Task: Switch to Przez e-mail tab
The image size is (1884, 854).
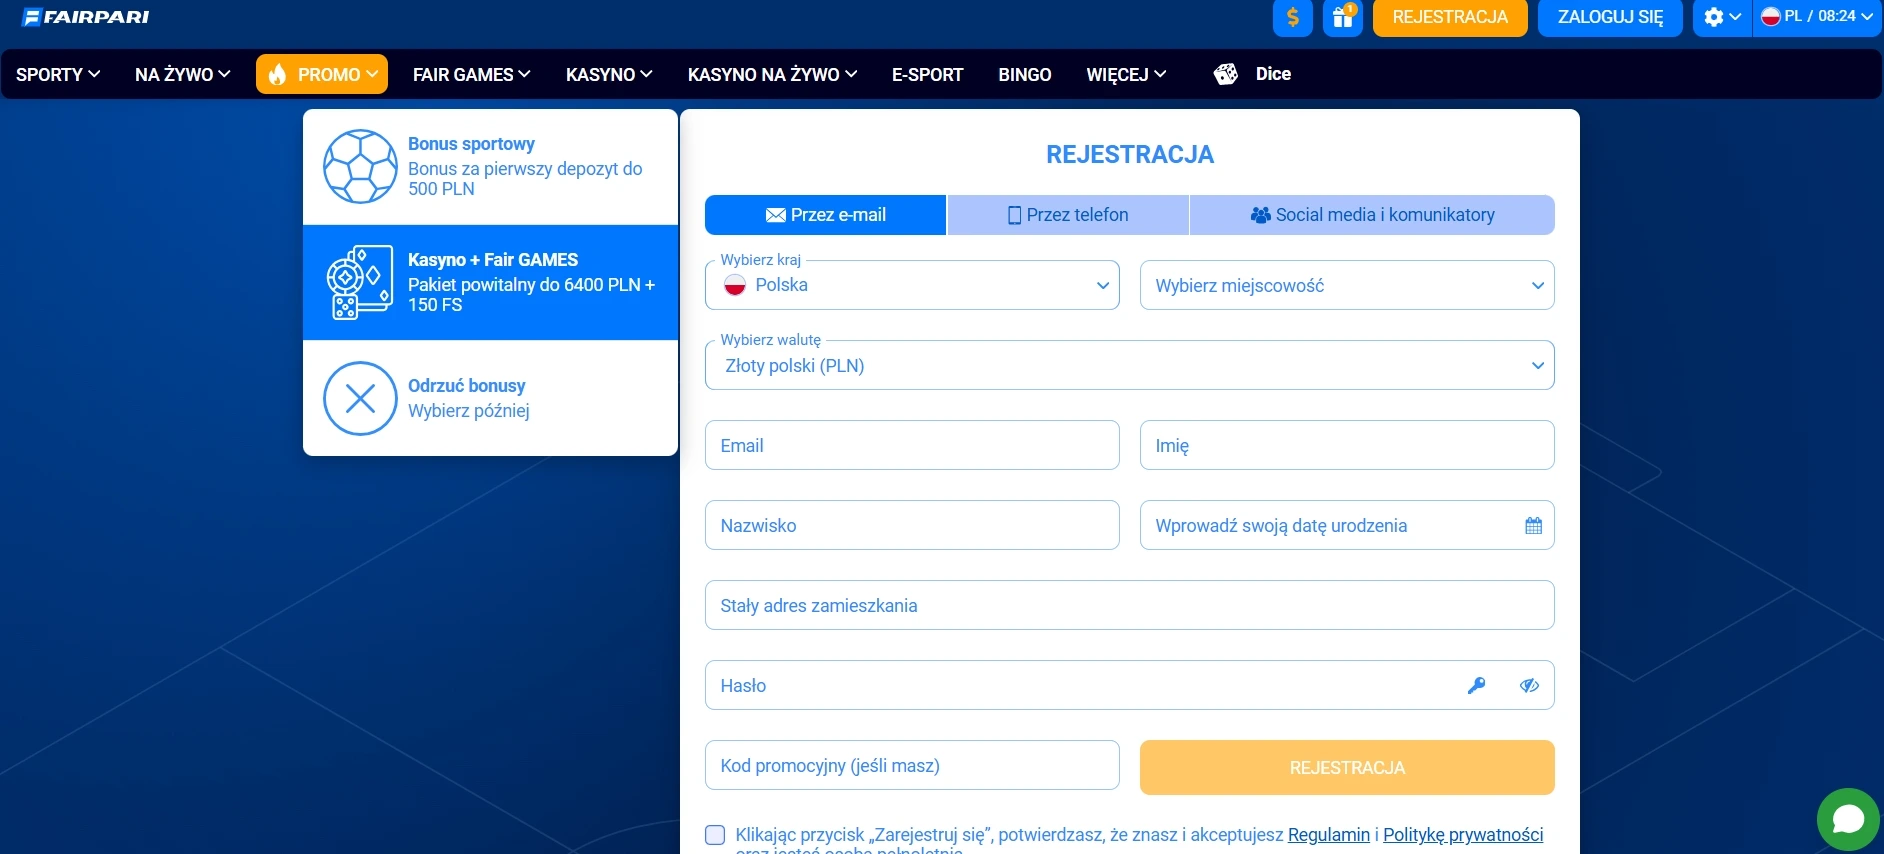Action: point(826,215)
